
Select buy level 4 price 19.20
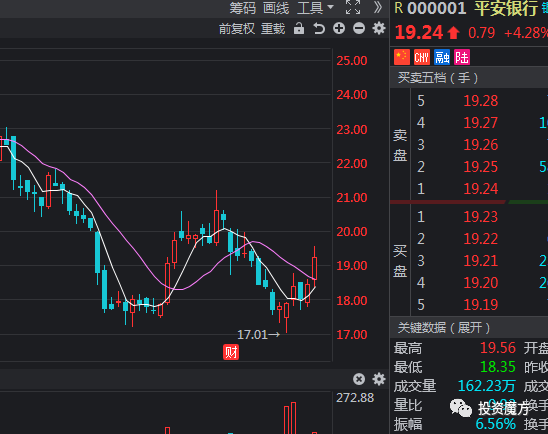481,283
